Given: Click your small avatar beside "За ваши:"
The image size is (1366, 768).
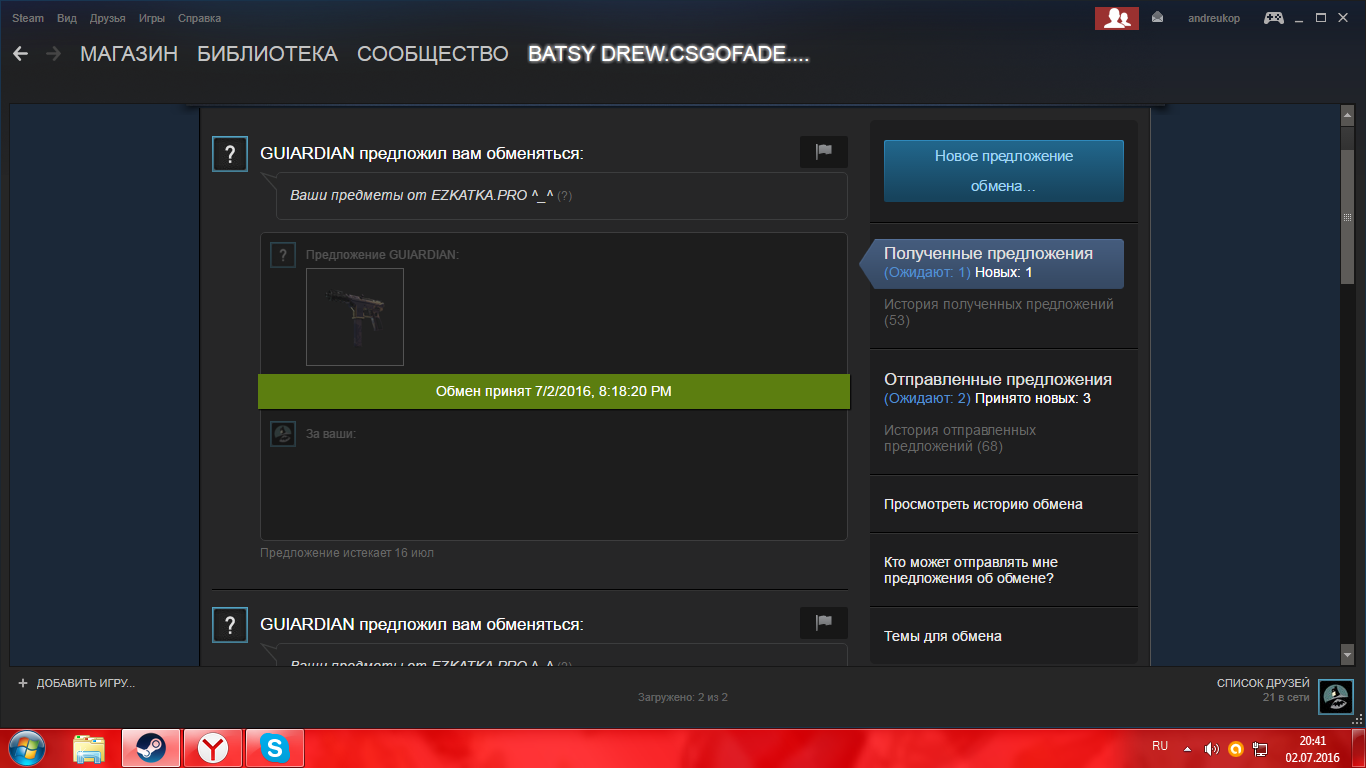Looking at the screenshot, I should tap(283, 434).
